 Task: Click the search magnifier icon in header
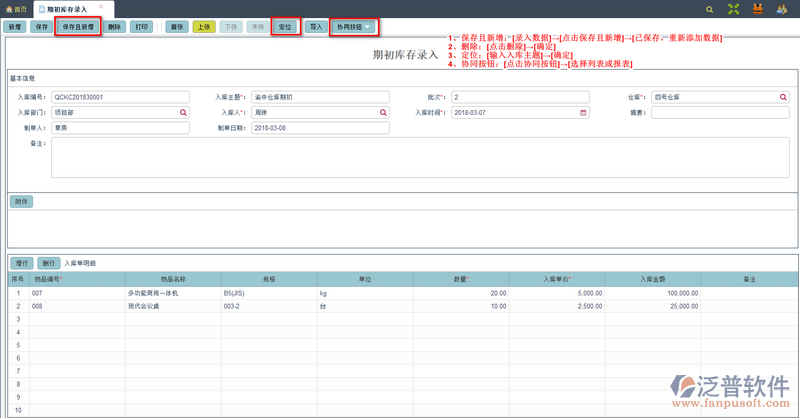pos(710,8)
